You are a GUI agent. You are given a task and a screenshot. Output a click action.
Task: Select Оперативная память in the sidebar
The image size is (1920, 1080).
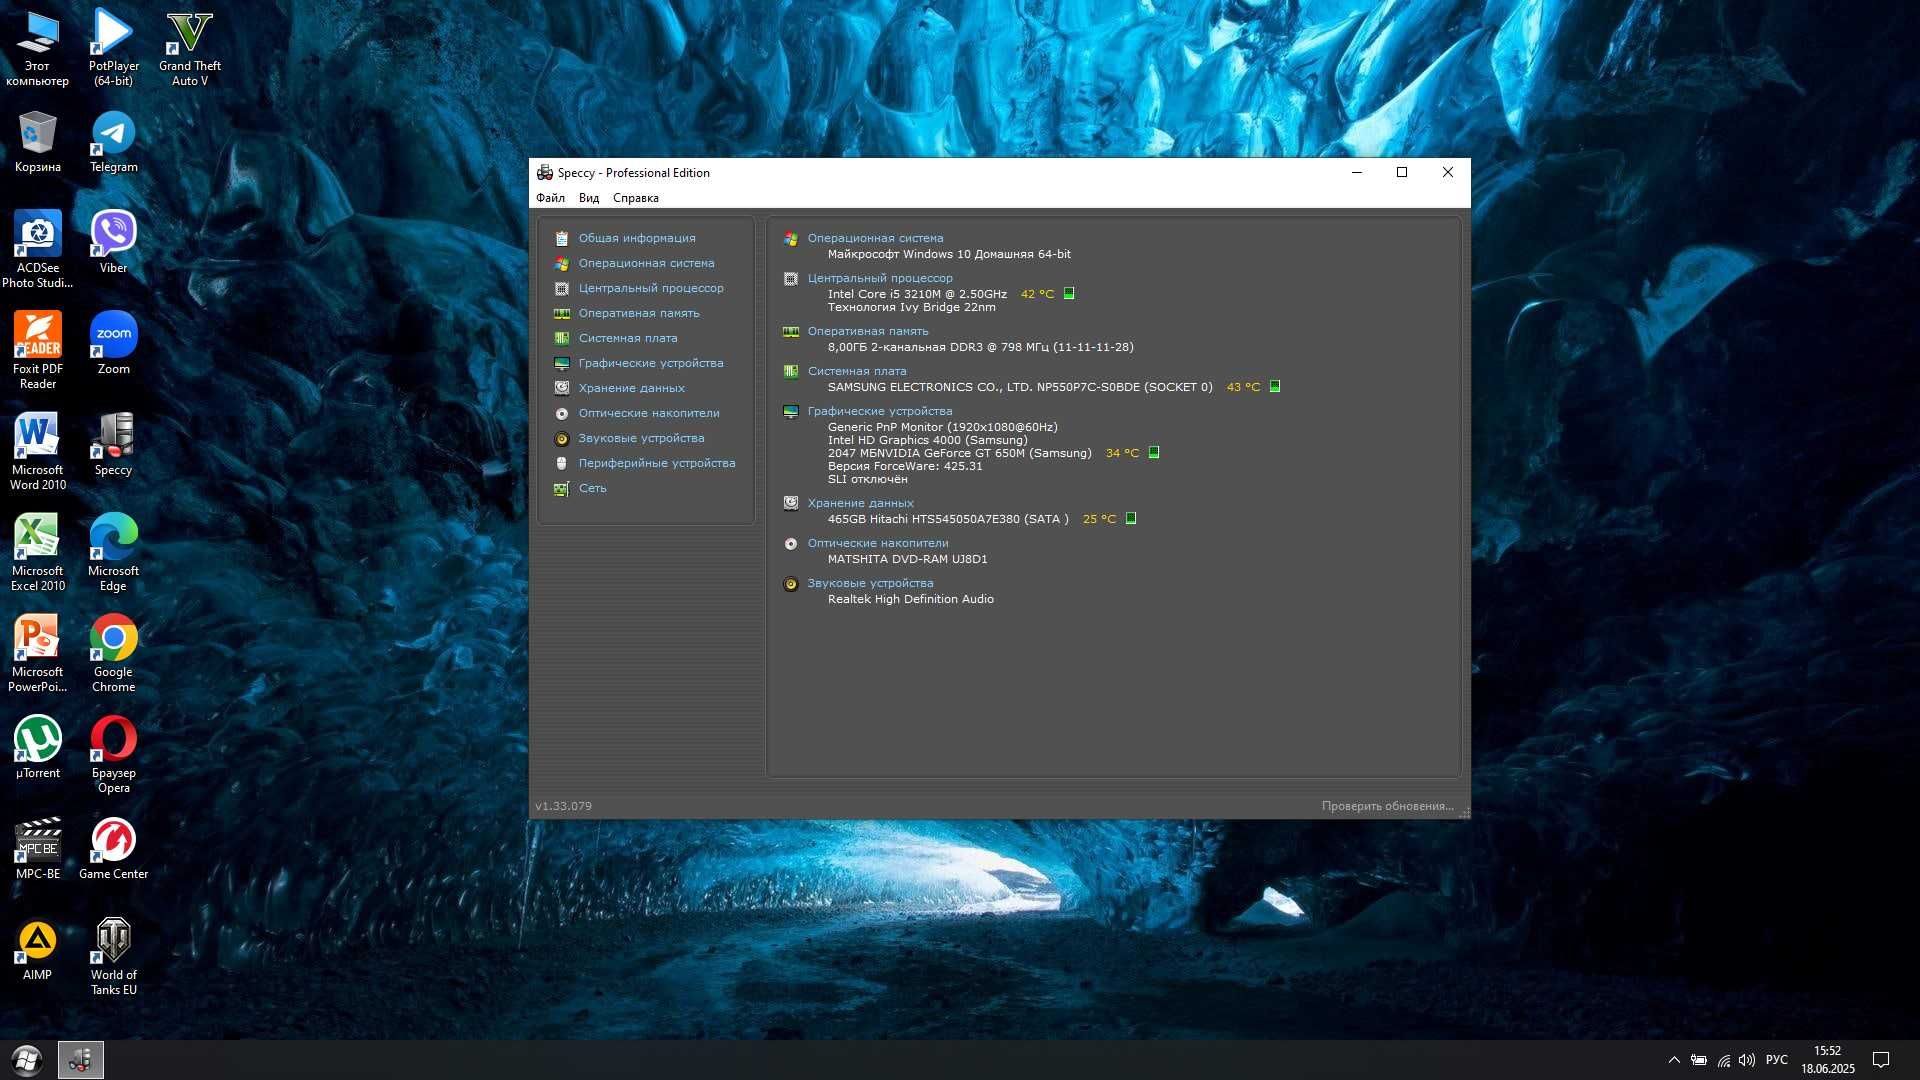coord(639,313)
